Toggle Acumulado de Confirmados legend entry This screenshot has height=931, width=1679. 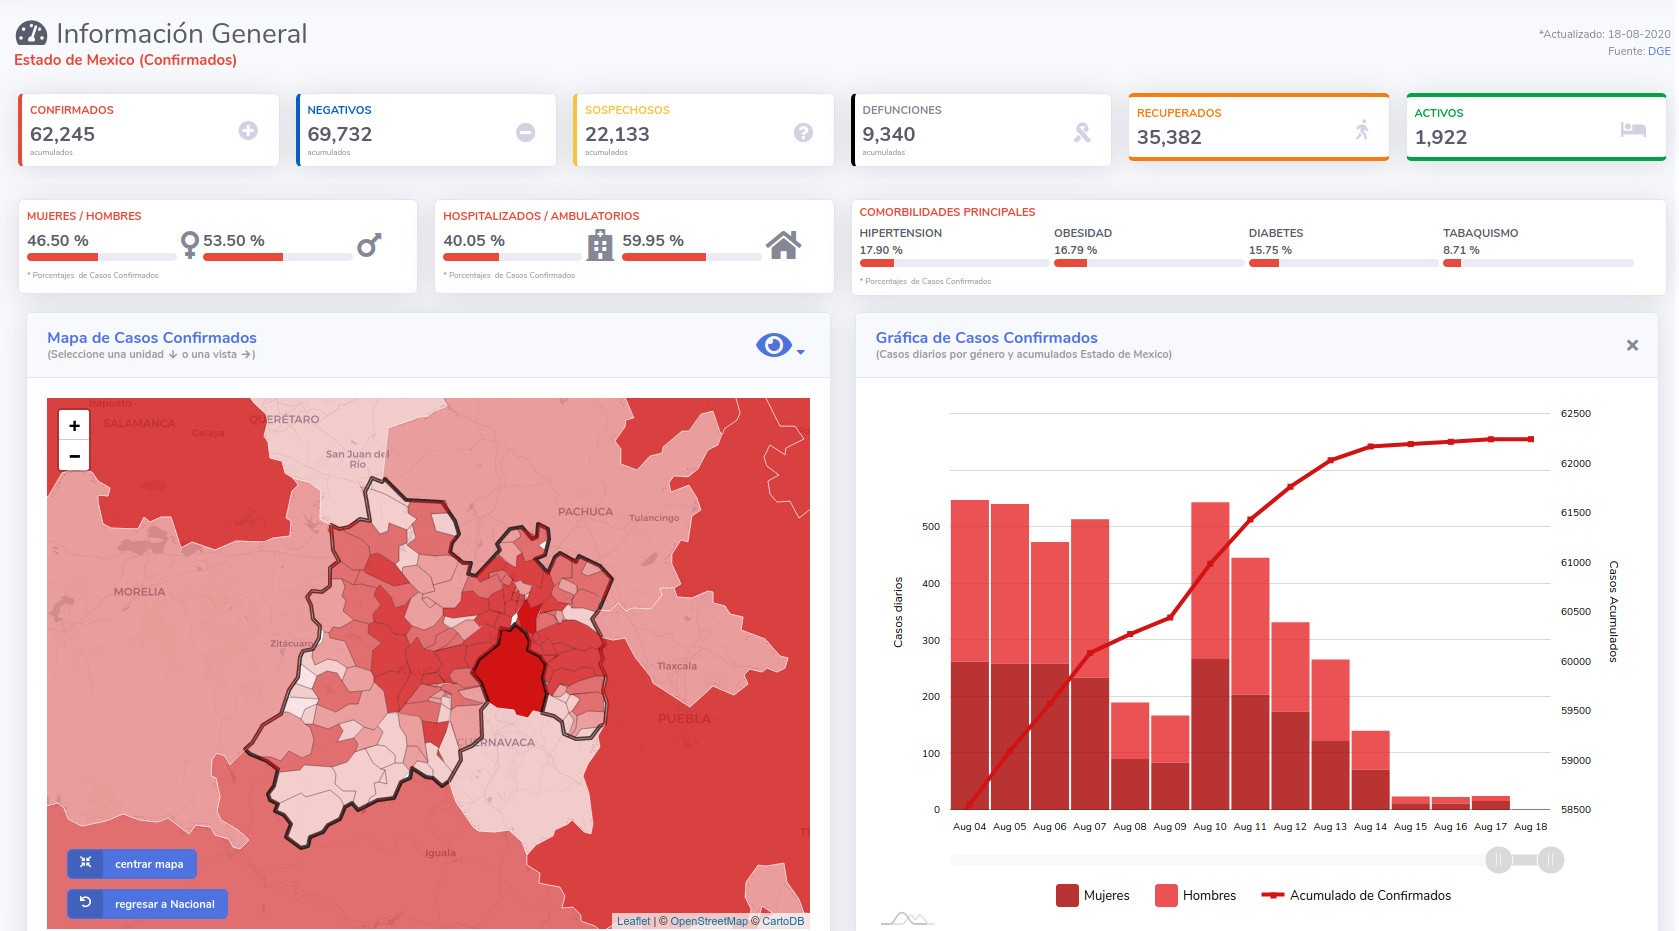[1356, 895]
